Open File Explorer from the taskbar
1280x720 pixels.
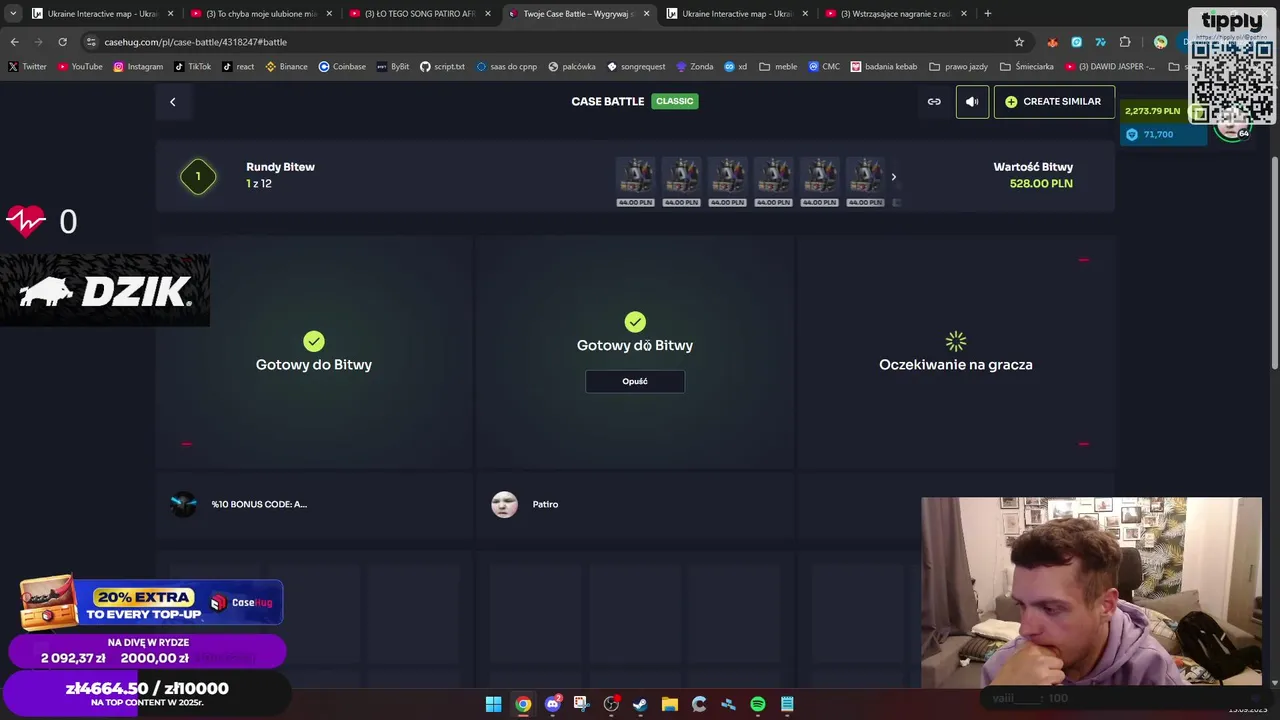click(670, 704)
